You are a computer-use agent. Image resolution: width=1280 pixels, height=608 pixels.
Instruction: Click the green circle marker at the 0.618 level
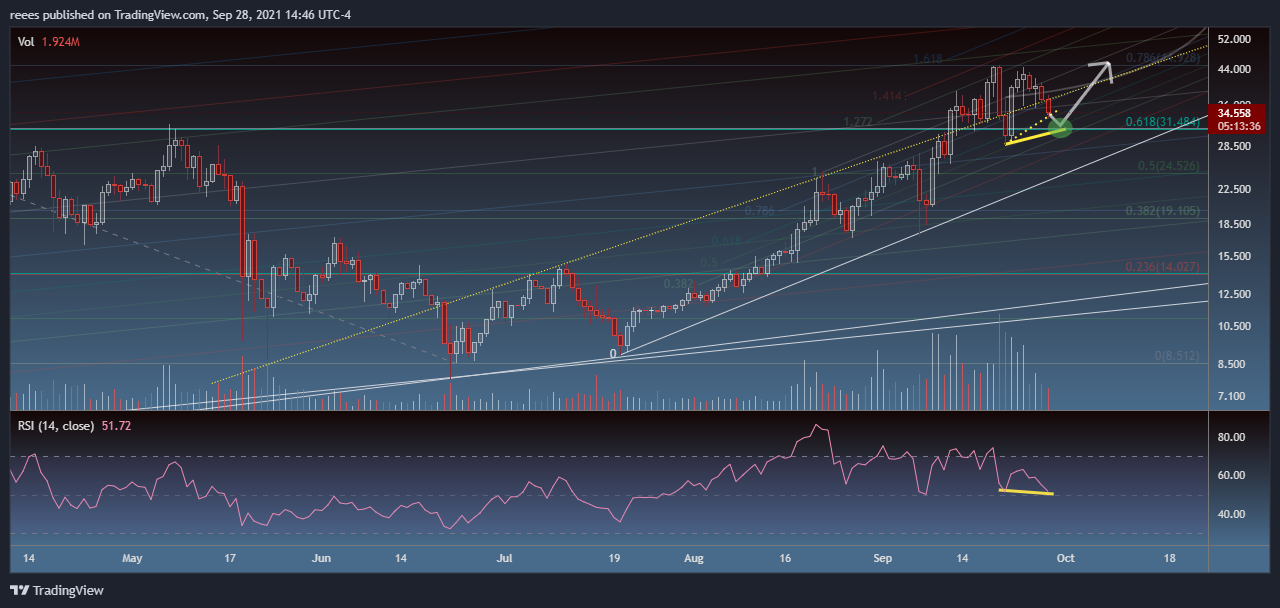click(x=1060, y=127)
